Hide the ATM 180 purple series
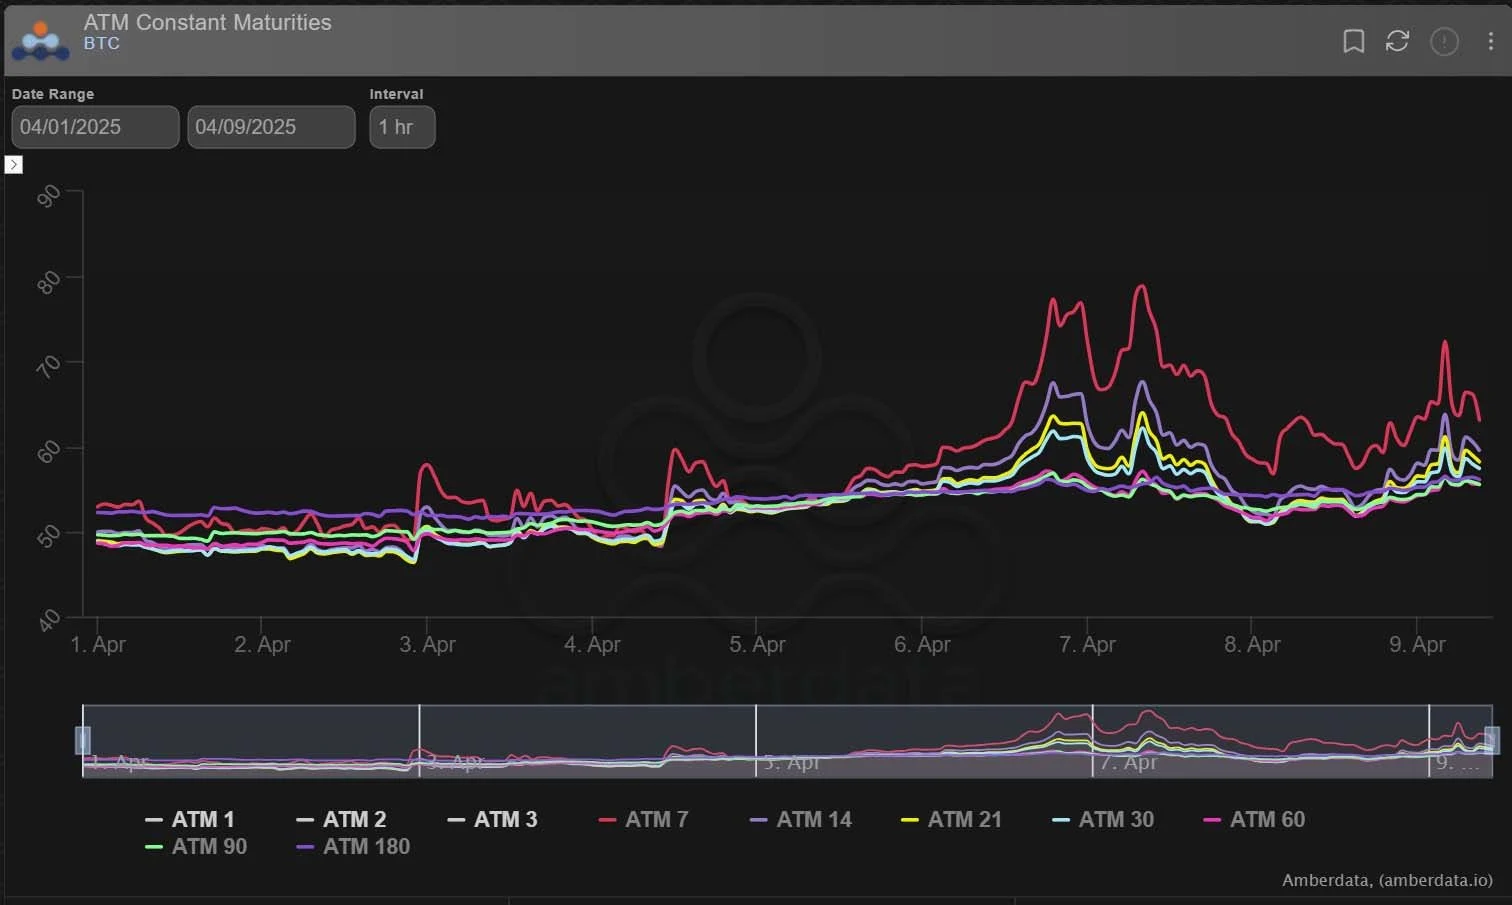Image resolution: width=1512 pixels, height=905 pixels. [x=353, y=847]
